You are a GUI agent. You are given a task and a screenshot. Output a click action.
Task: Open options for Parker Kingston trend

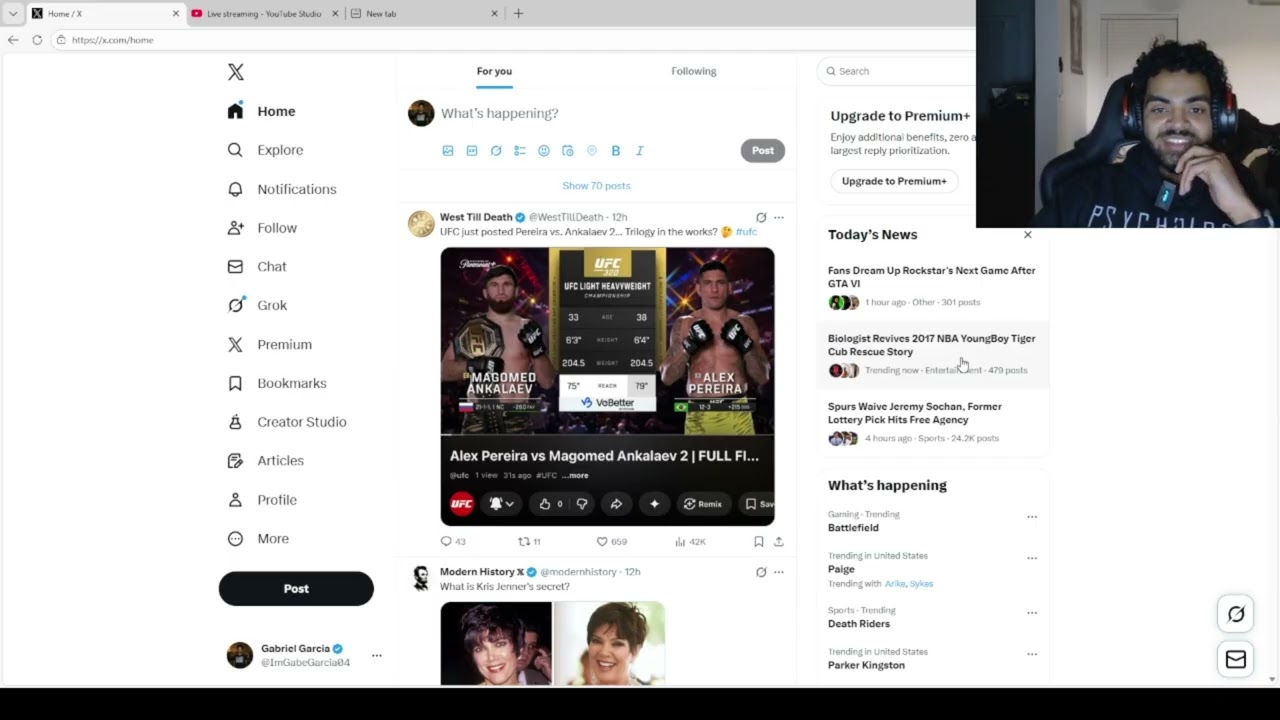1032,654
